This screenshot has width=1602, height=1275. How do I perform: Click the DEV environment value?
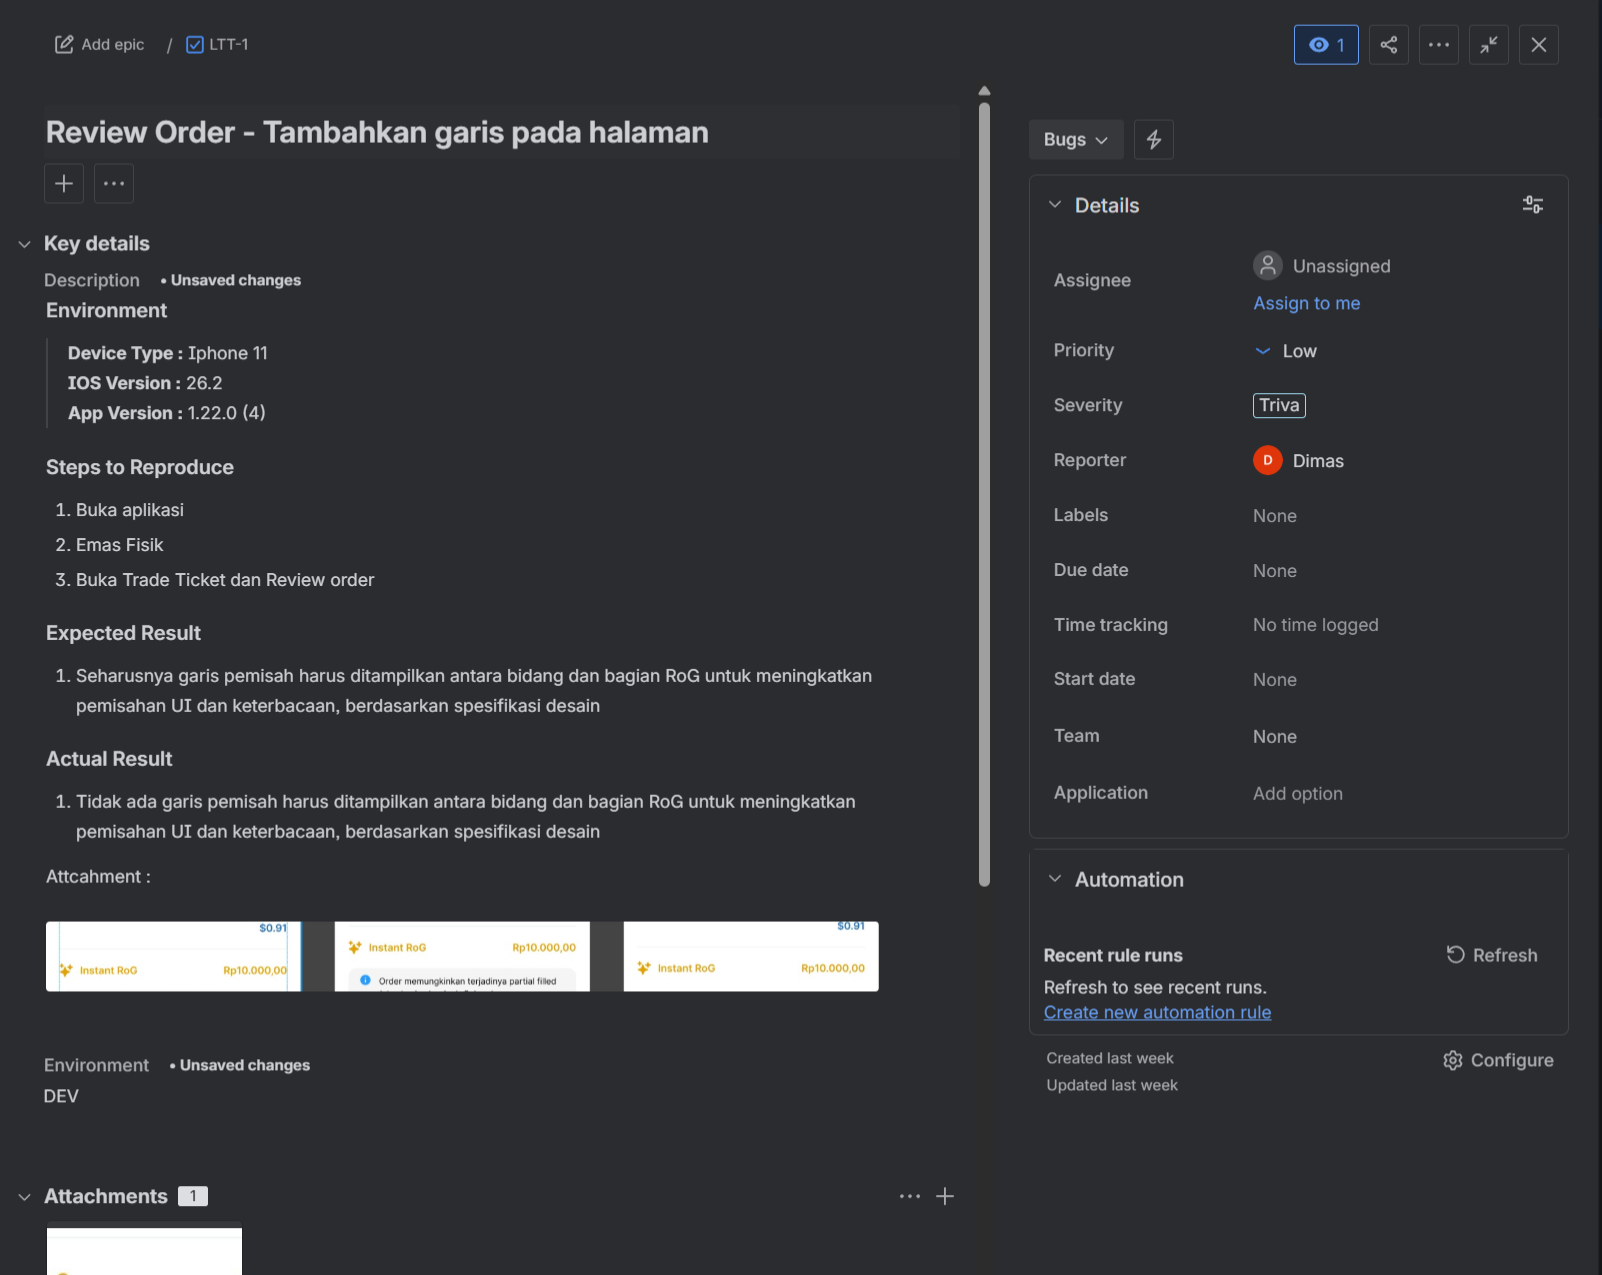[x=61, y=1096]
